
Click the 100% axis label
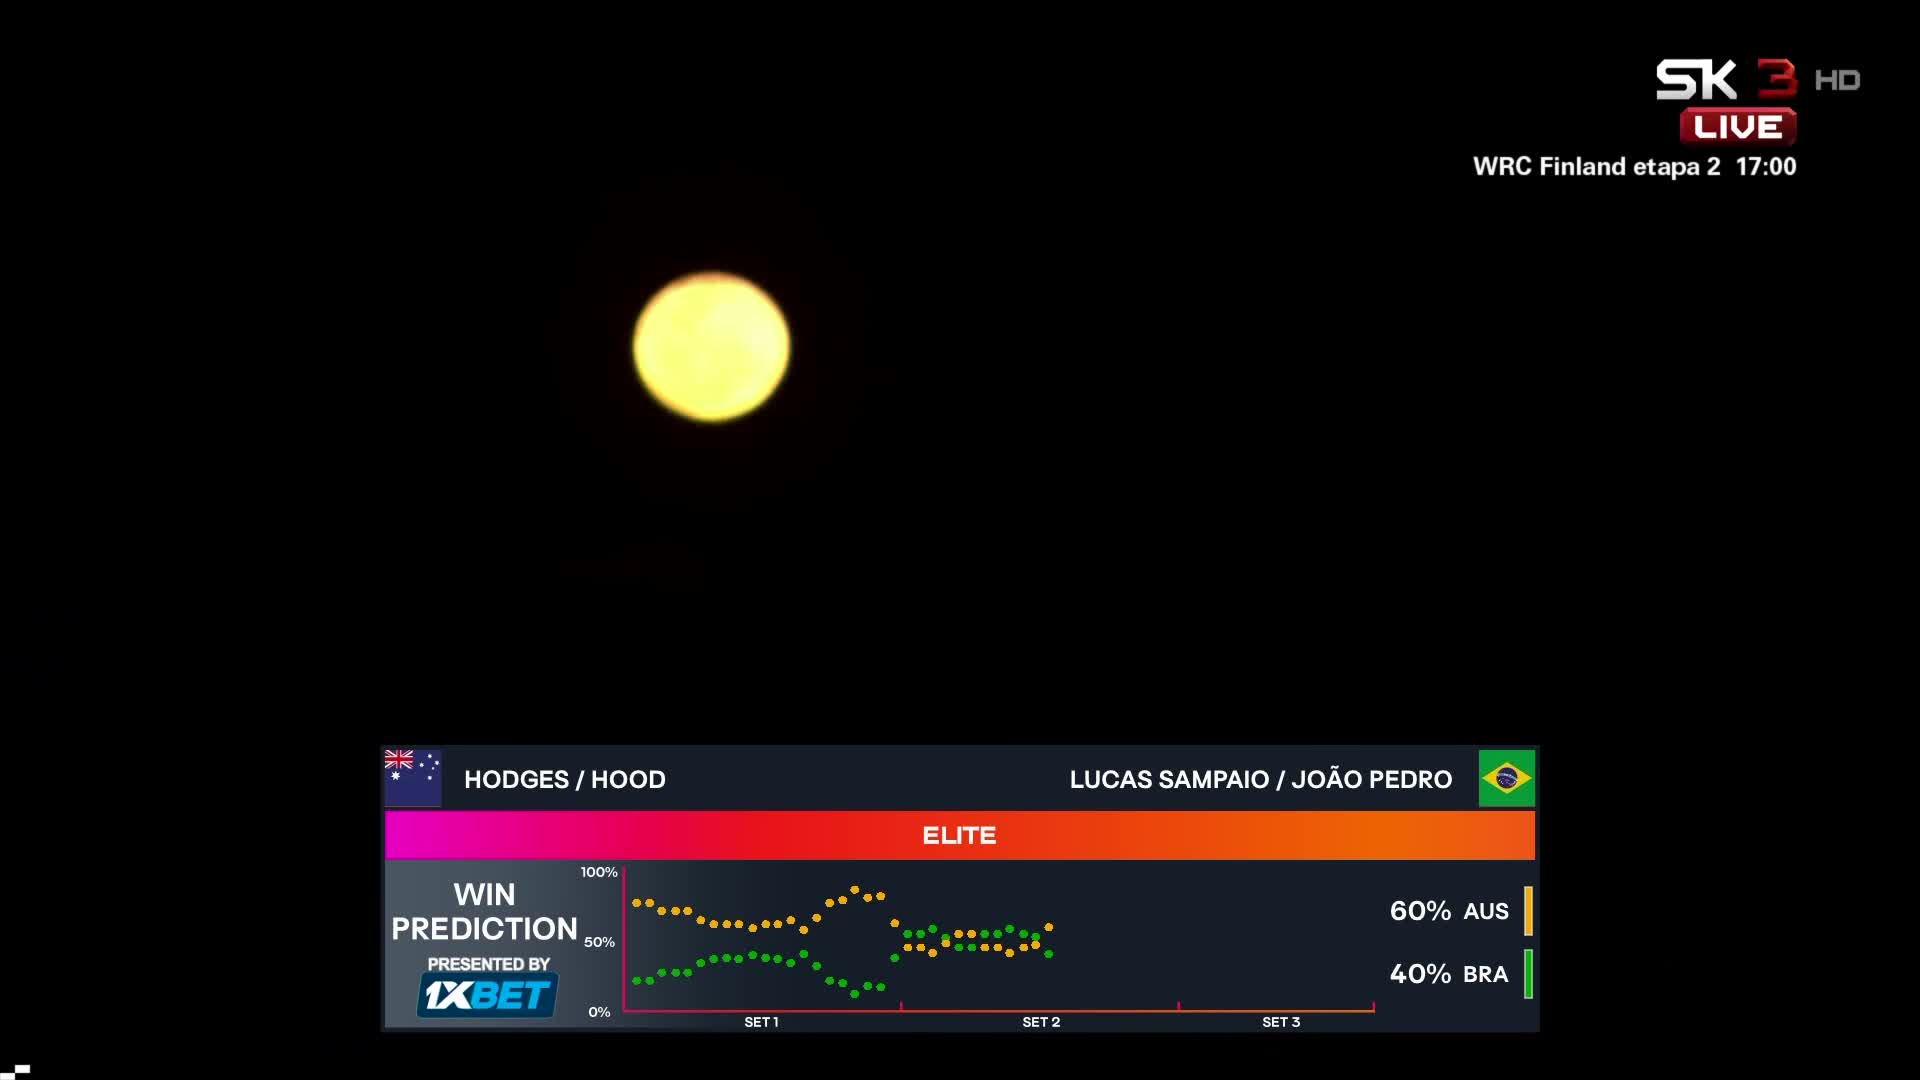click(599, 872)
